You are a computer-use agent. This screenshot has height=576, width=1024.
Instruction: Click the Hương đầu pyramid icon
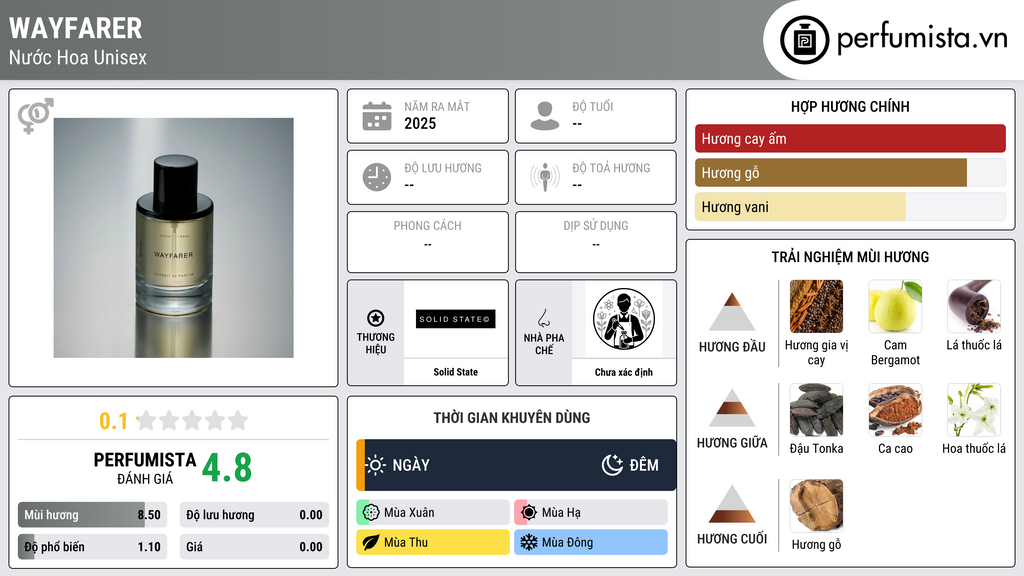pos(732,312)
